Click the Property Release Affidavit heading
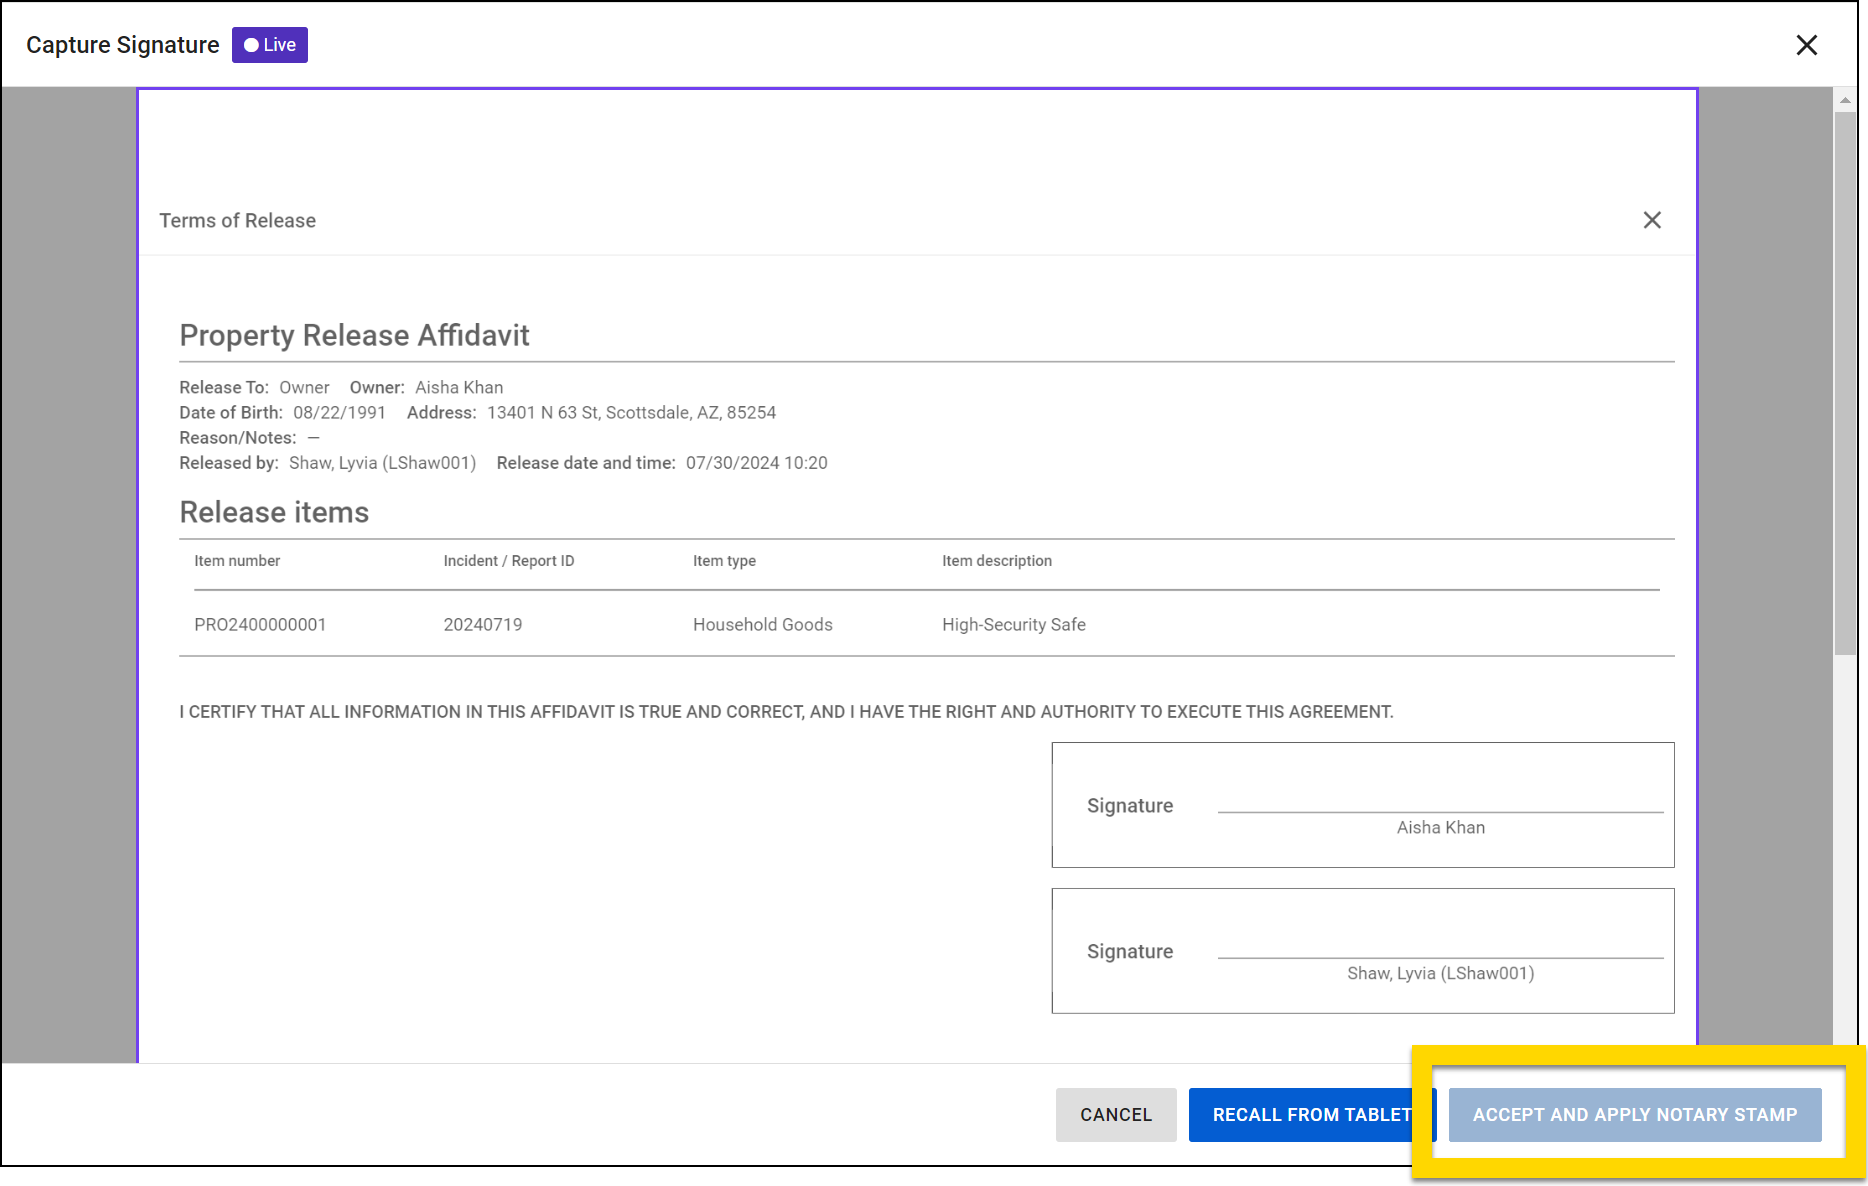The width and height of the screenshot is (1868, 1186). point(355,335)
